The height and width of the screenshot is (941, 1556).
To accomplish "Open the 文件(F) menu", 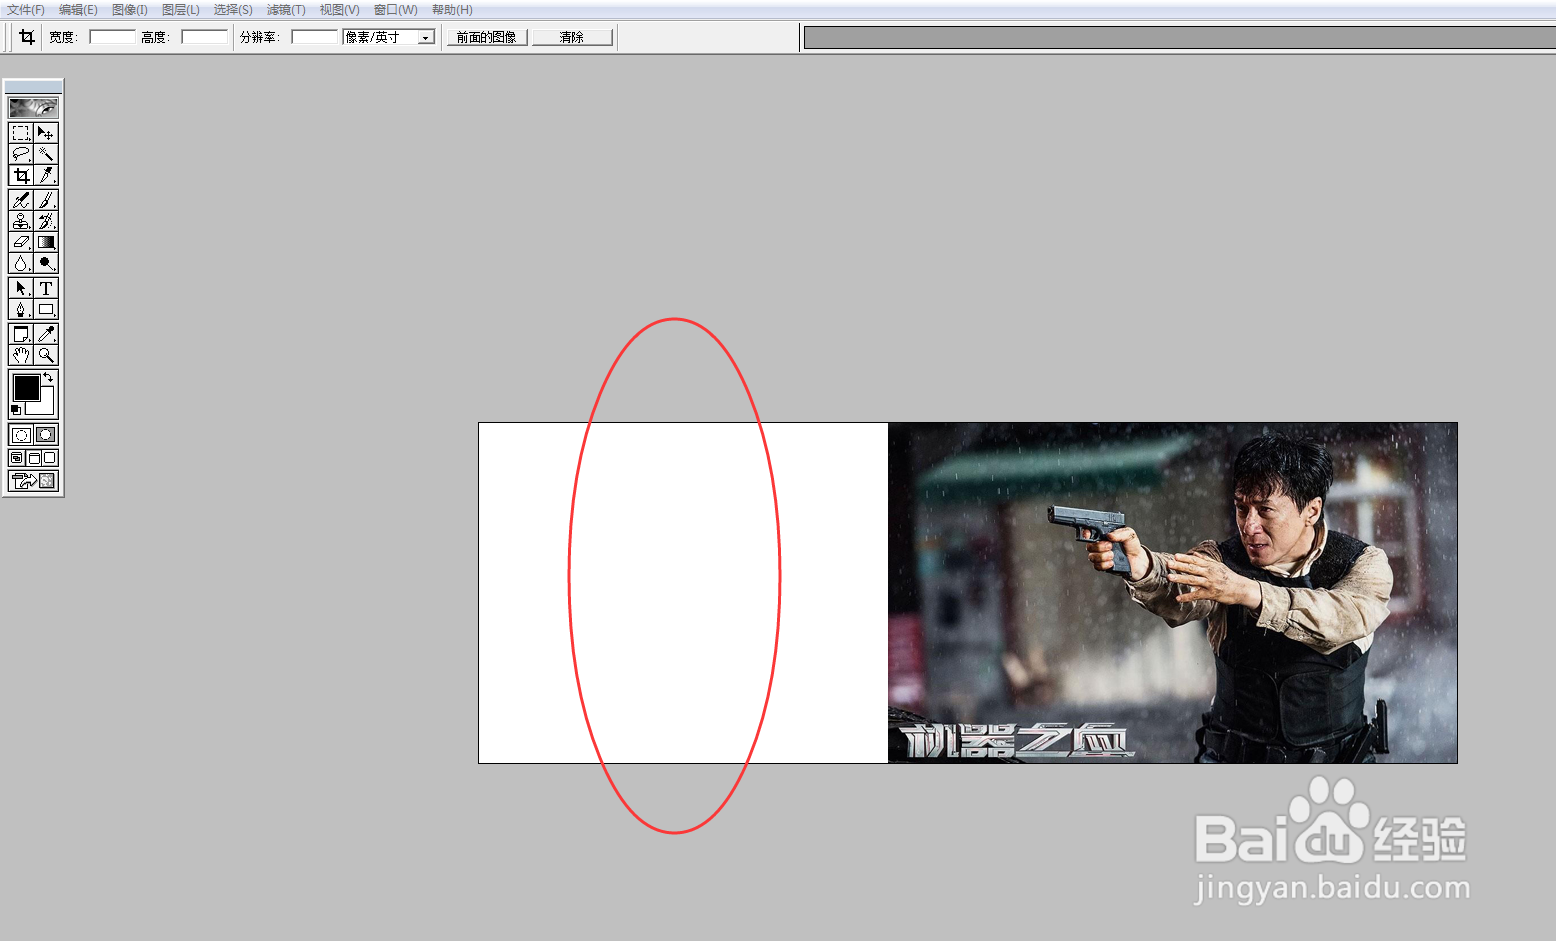I will [26, 10].
